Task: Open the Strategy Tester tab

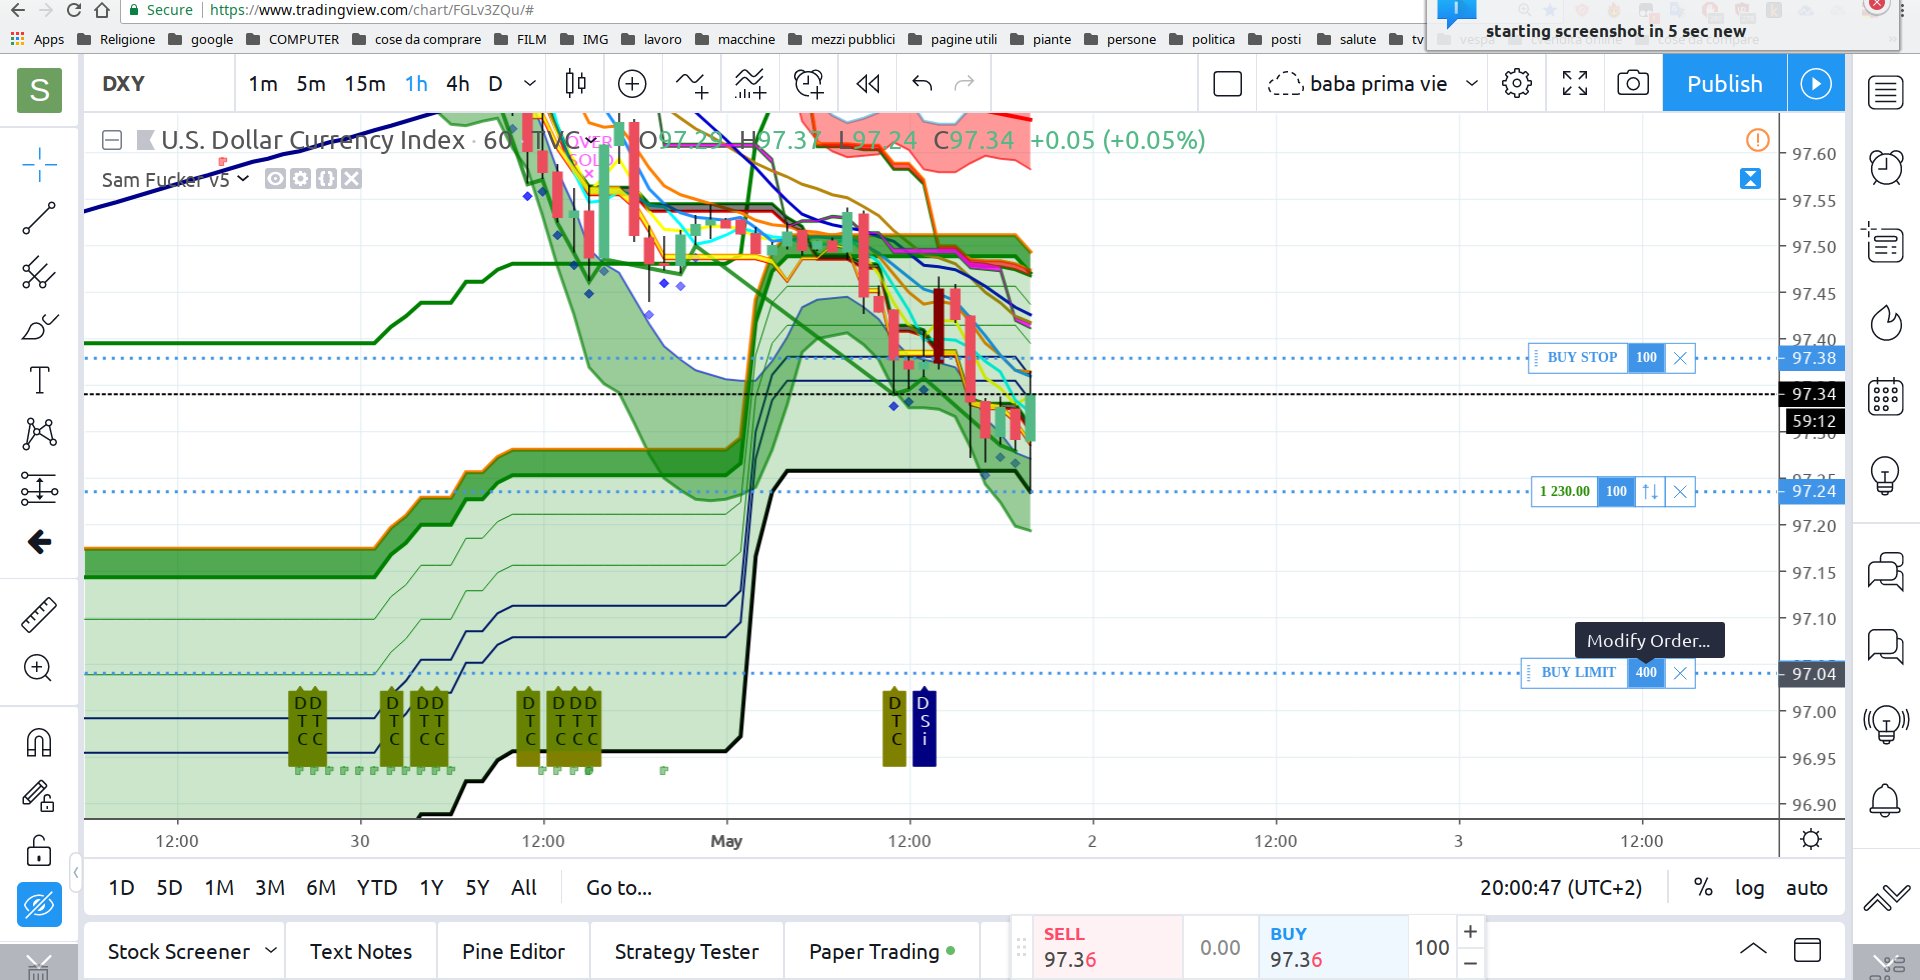Action: click(x=687, y=952)
